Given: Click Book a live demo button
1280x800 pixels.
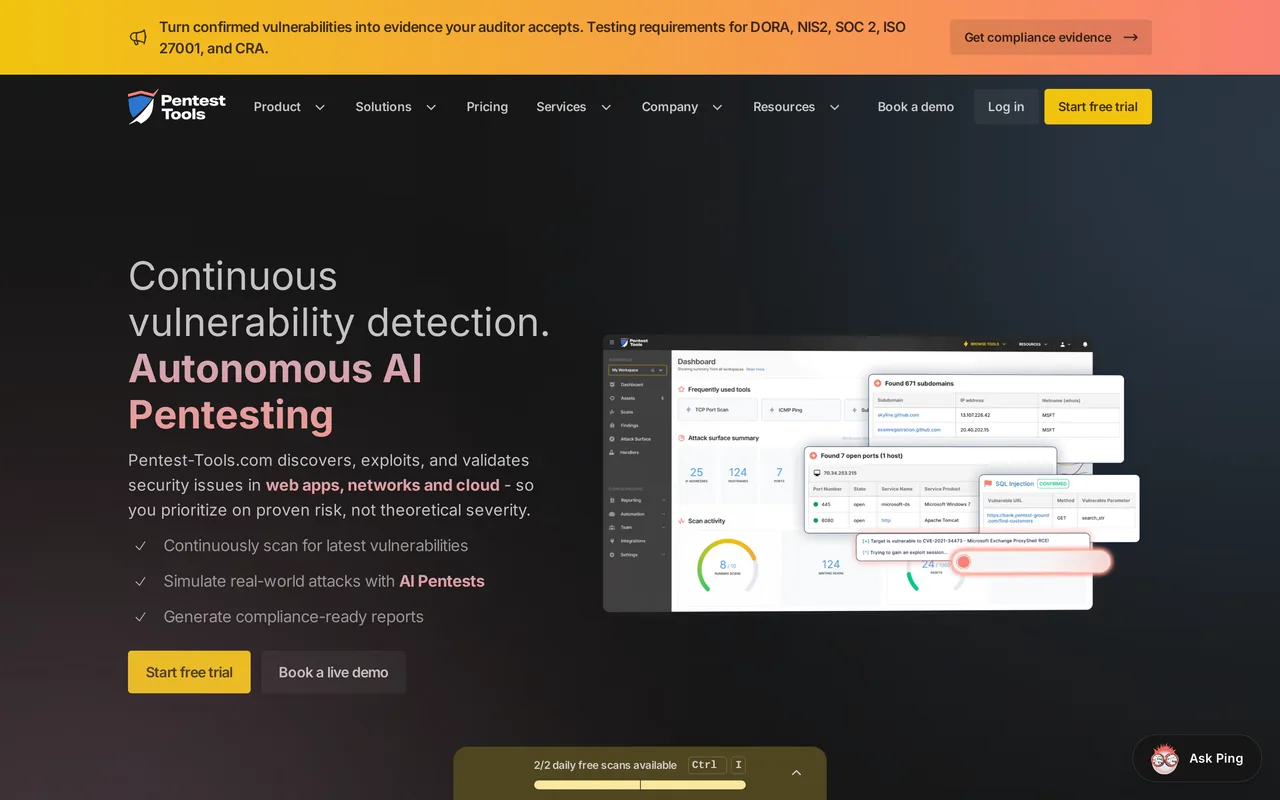Looking at the screenshot, I should 333,672.
